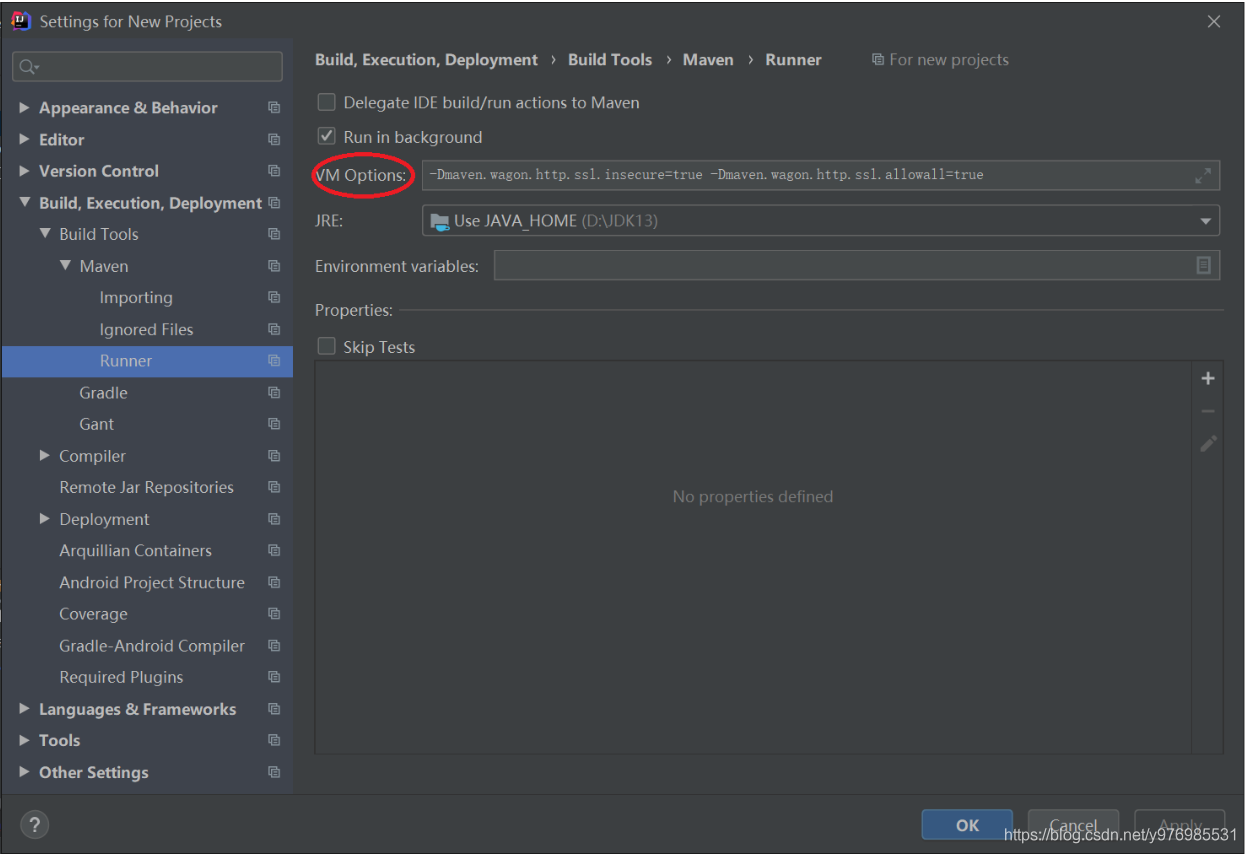Check the Skip Tests box
1246x854 pixels.
pos(326,346)
